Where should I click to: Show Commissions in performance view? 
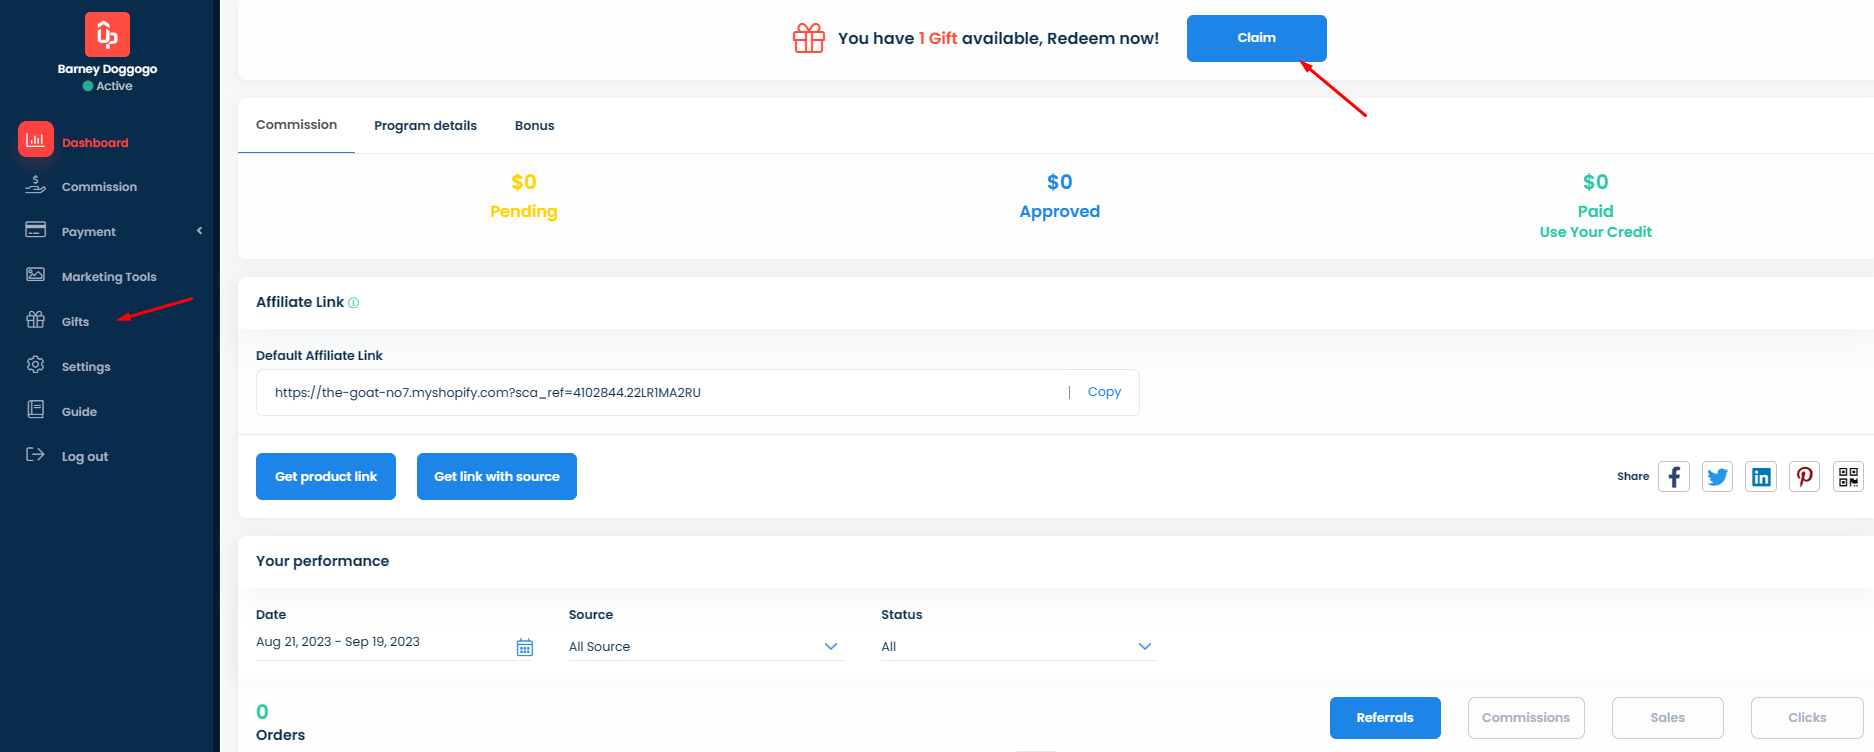1525,718
